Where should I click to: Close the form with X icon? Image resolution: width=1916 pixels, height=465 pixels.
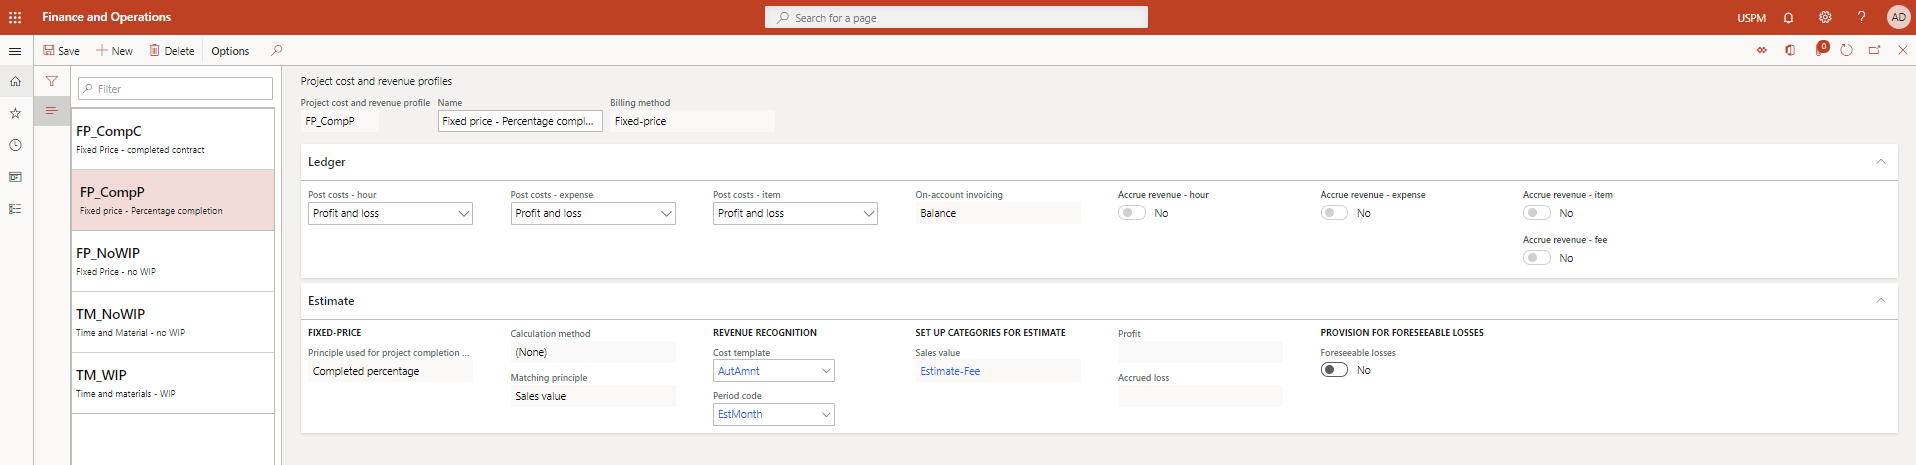click(x=1903, y=51)
